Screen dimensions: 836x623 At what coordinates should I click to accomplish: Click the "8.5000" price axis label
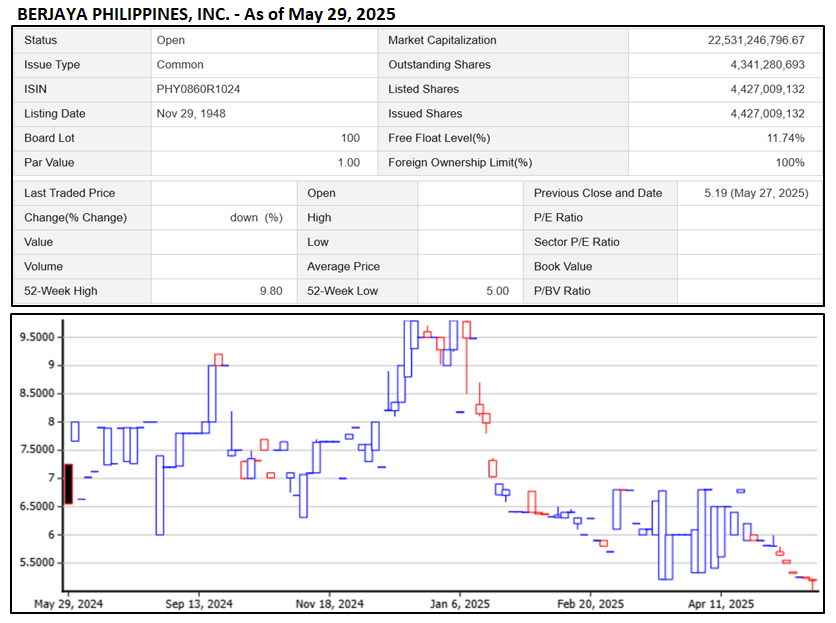pyautogui.click(x=37, y=394)
